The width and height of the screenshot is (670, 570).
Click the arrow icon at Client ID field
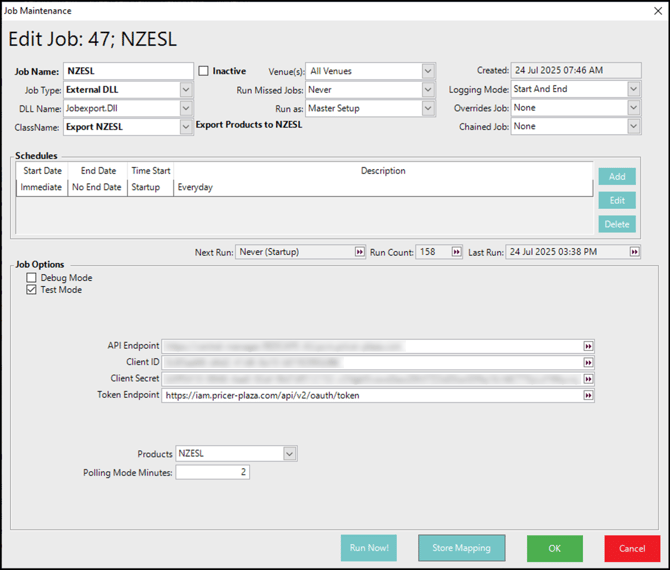588,362
